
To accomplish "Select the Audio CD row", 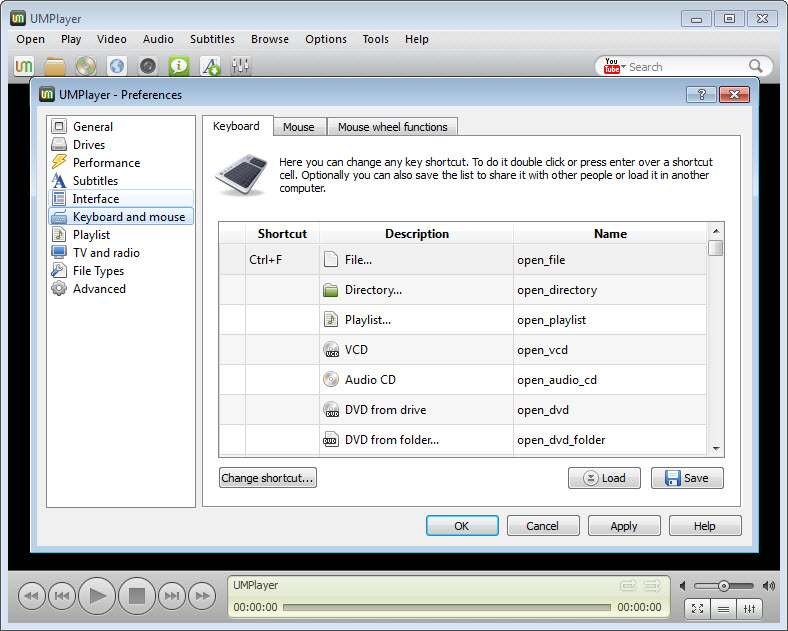I will tap(417, 380).
